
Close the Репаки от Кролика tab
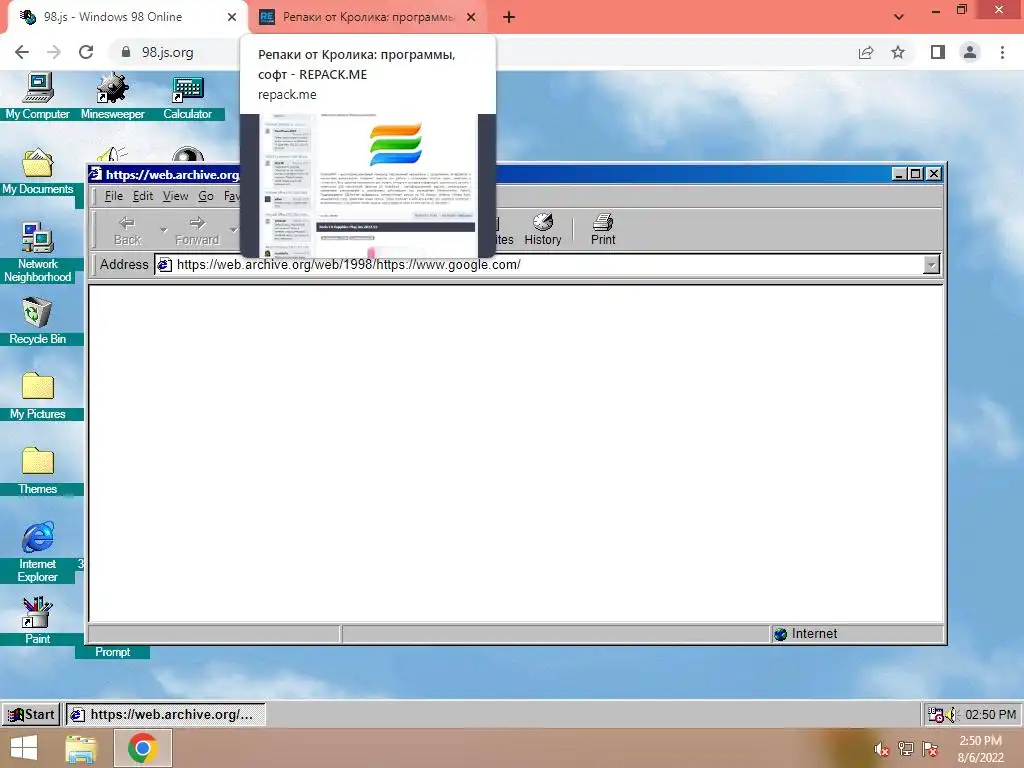tap(471, 17)
